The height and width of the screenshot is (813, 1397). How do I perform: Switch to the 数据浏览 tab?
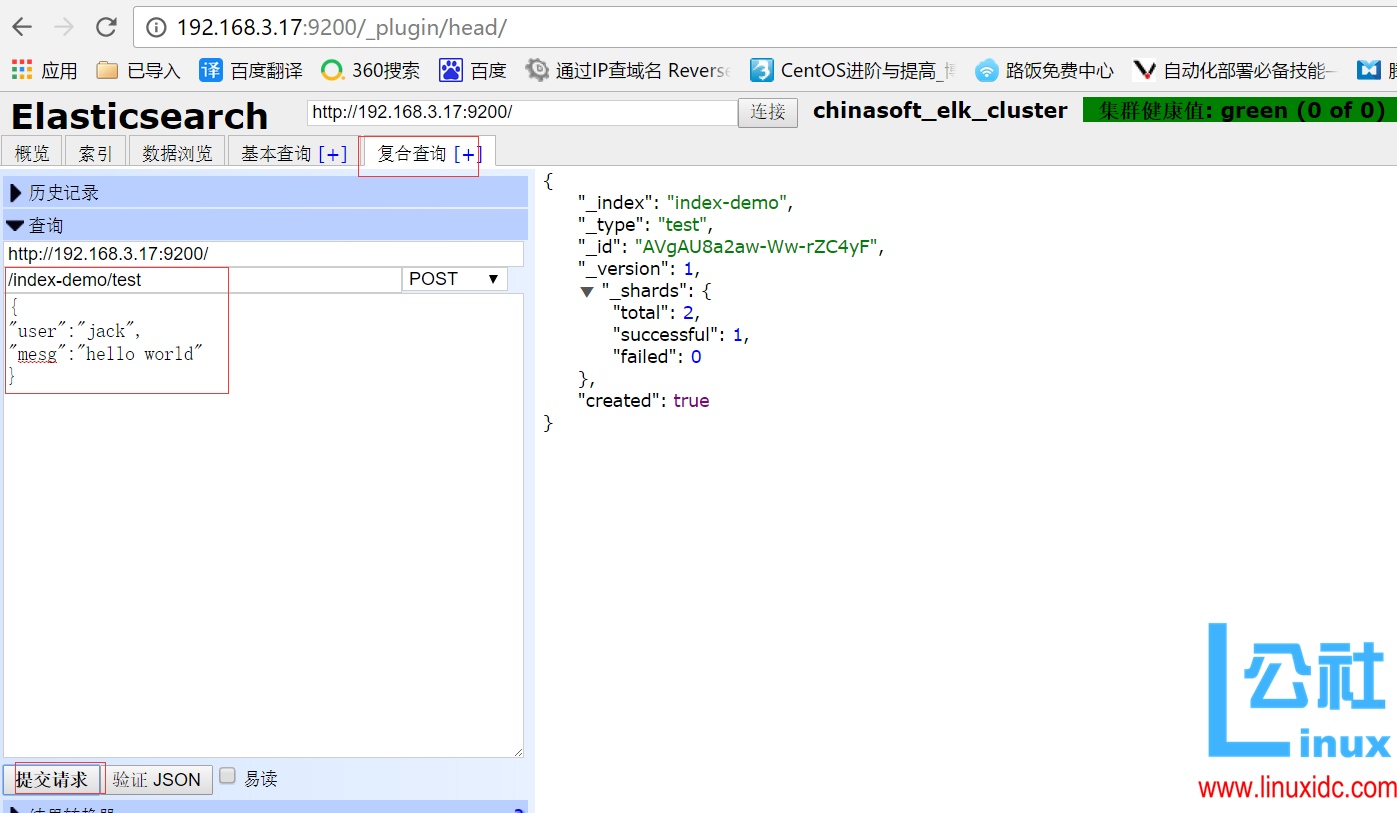click(x=177, y=153)
